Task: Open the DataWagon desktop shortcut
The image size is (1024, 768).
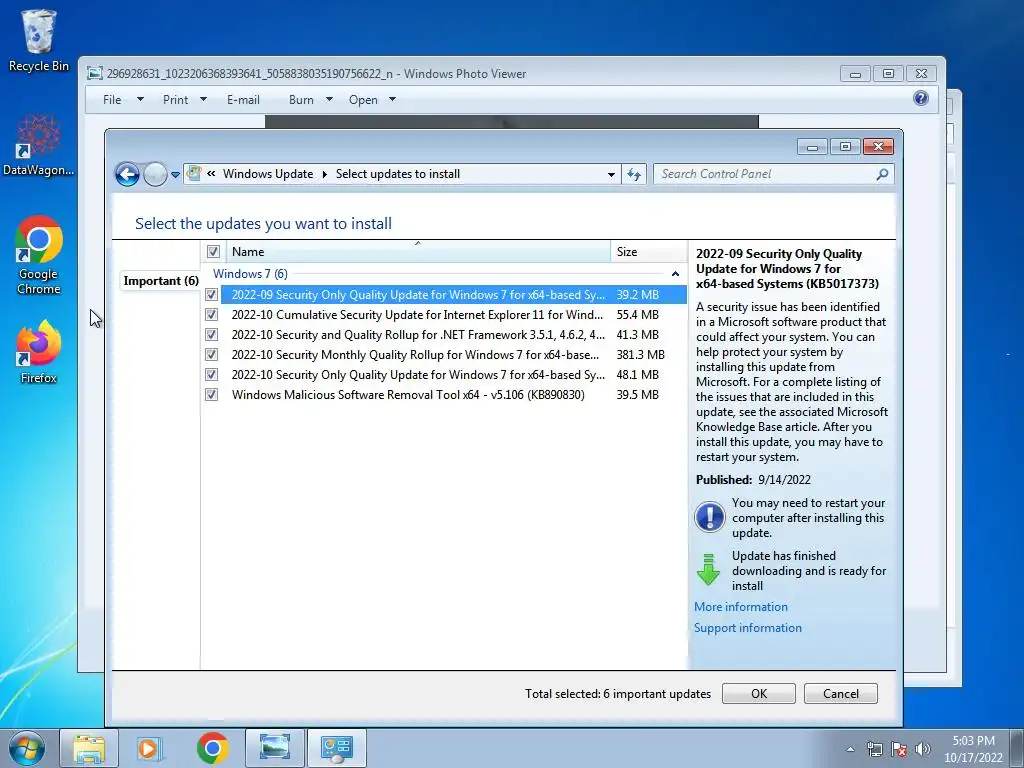Action: 39,145
